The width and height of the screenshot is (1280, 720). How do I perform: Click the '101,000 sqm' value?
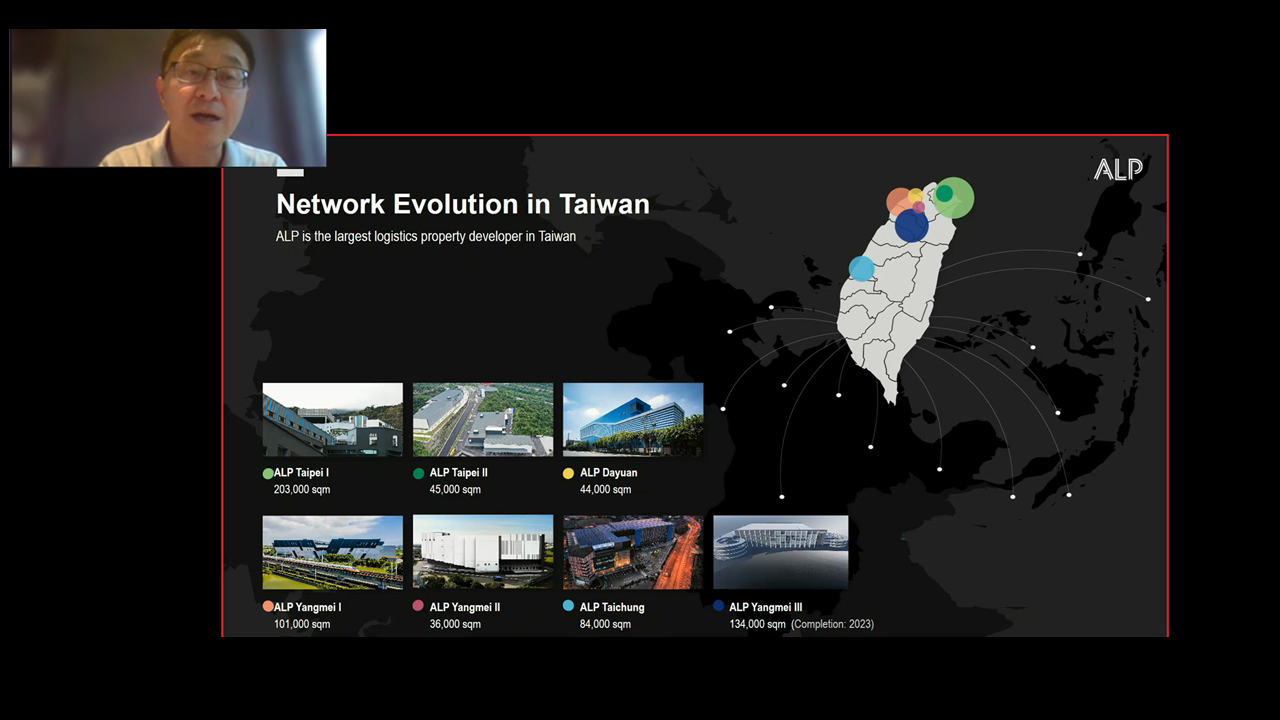[x=302, y=625]
